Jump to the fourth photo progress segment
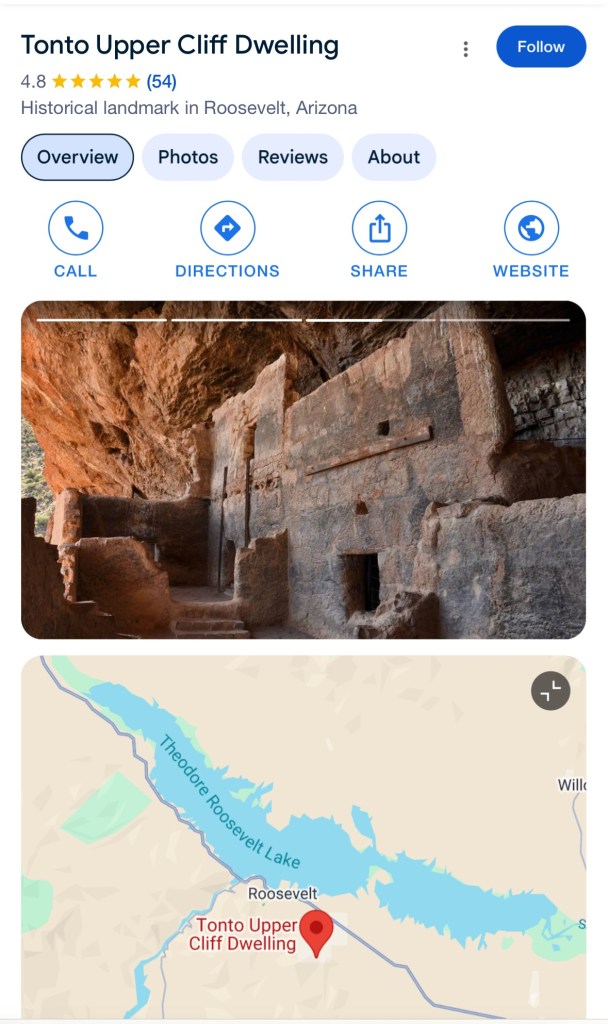The image size is (608, 1024). tap(505, 320)
